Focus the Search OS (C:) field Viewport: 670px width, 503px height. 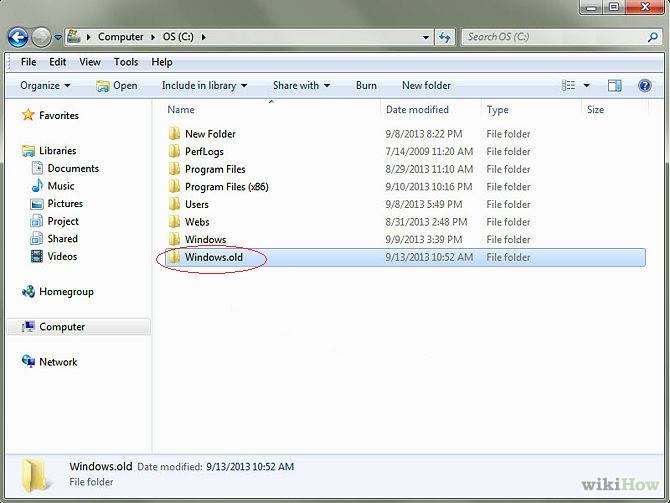[561, 37]
